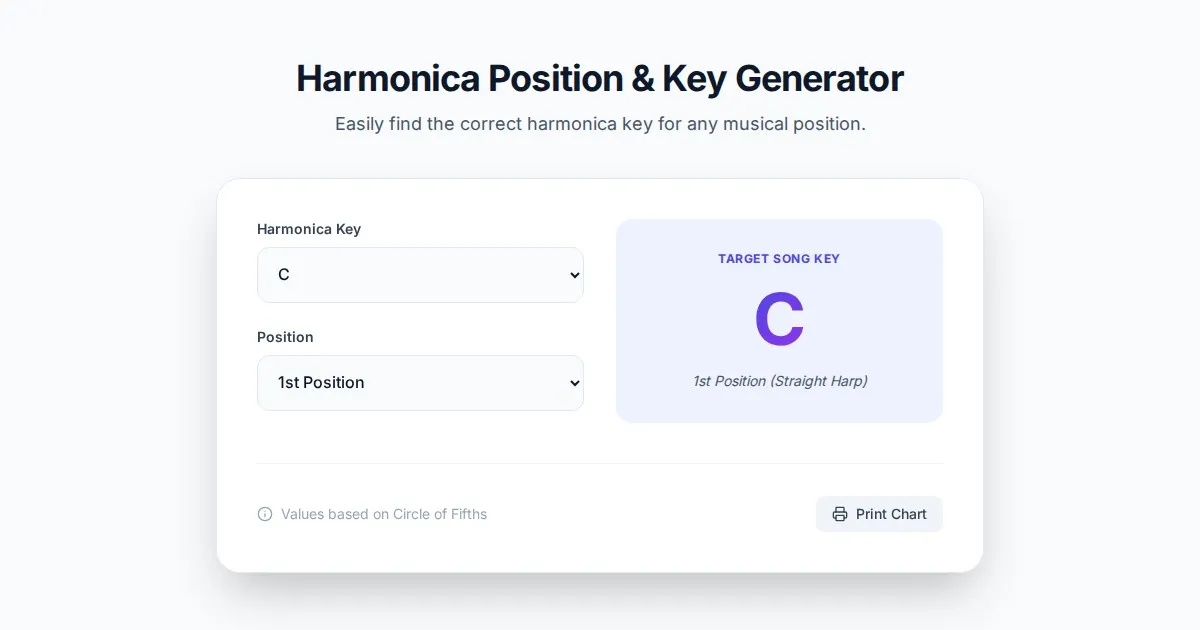Screen dimensions: 1200x630
Task: Click the "Position" field label
Action: (x=285, y=337)
